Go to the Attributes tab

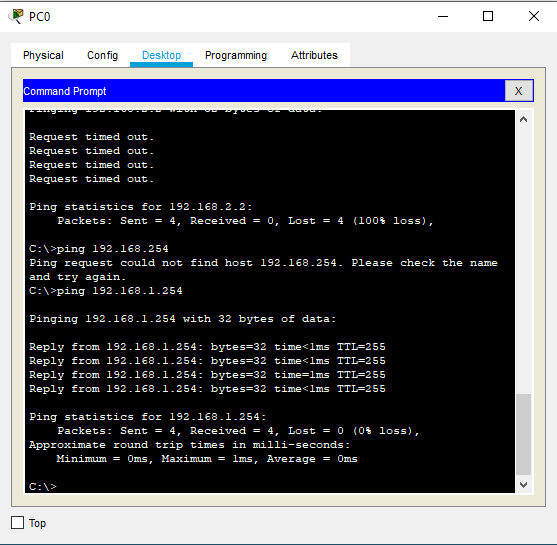coord(314,55)
